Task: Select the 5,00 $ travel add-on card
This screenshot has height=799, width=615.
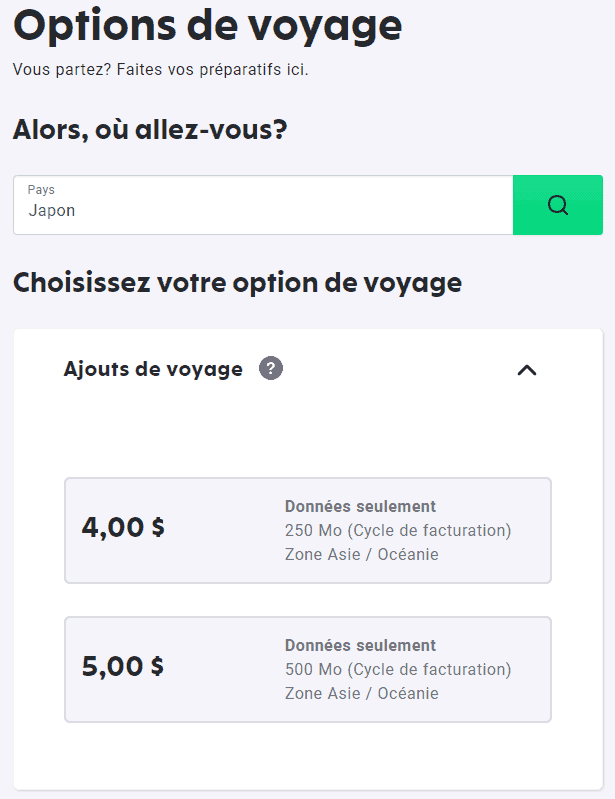Action: click(307, 669)
